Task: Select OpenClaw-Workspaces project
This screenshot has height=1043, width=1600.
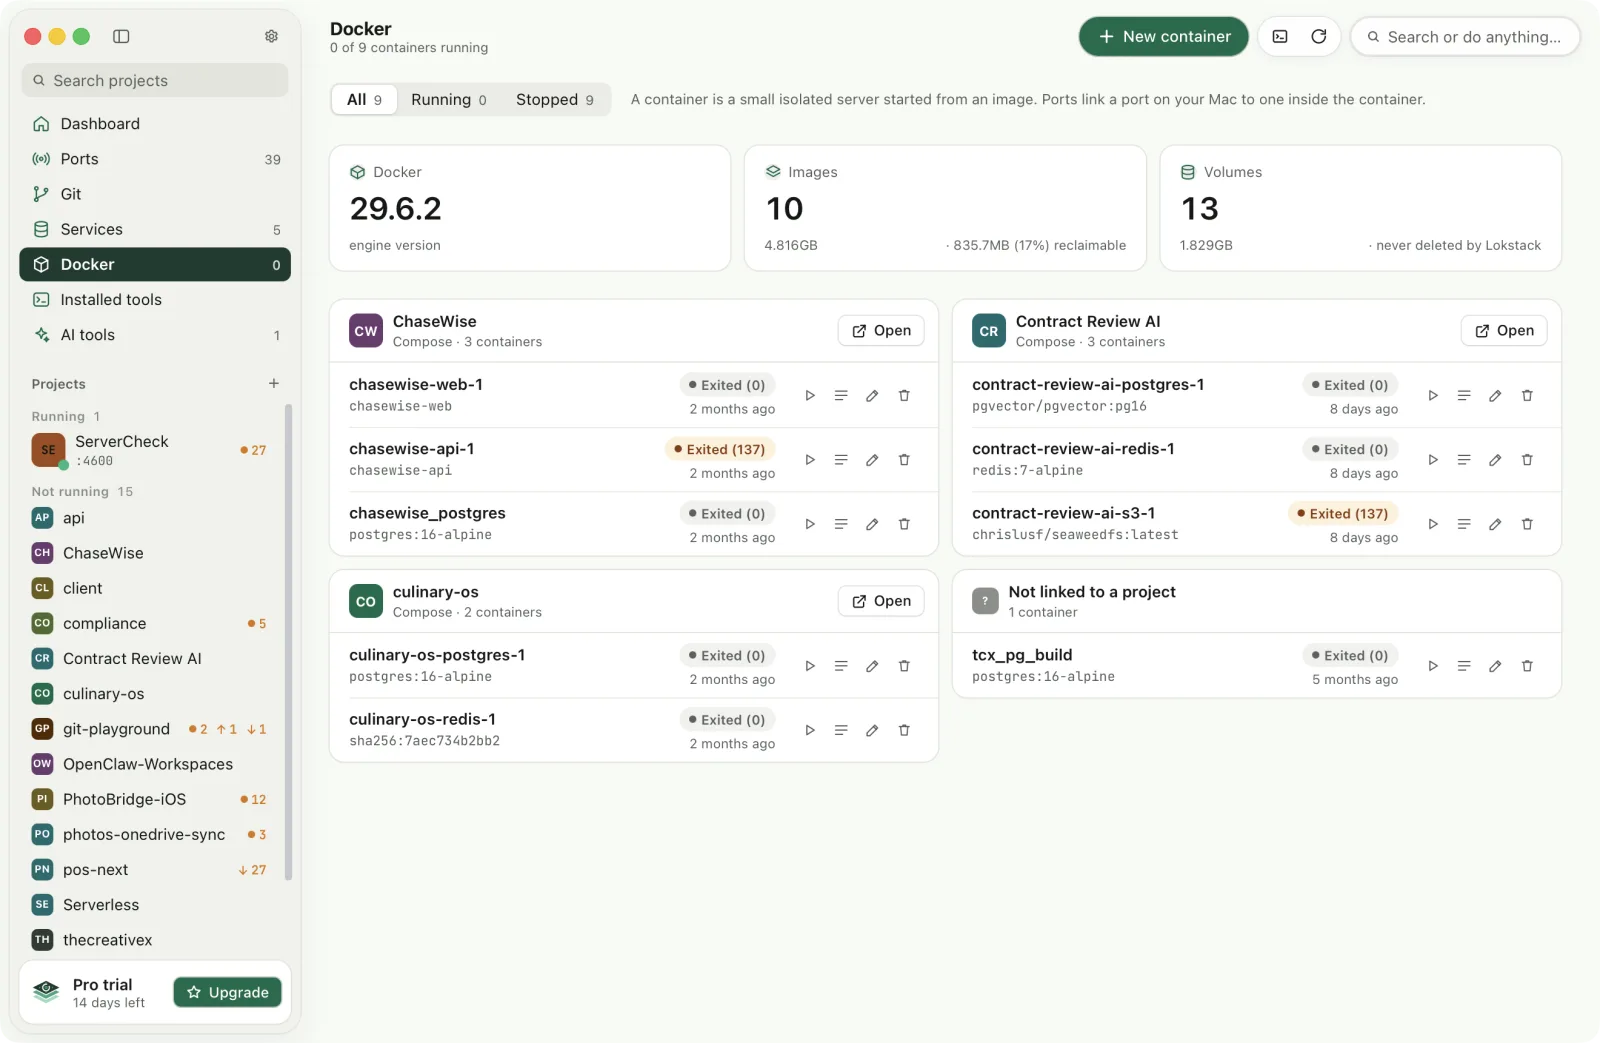Action: [x=150, y=764]
